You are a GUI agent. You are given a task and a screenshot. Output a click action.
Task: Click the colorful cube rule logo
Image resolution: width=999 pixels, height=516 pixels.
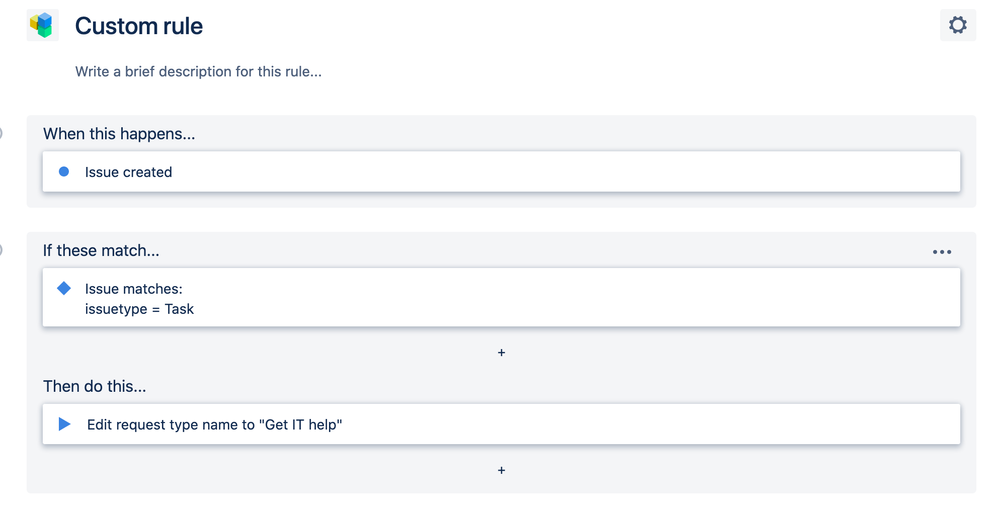click(x=42, y=25)
